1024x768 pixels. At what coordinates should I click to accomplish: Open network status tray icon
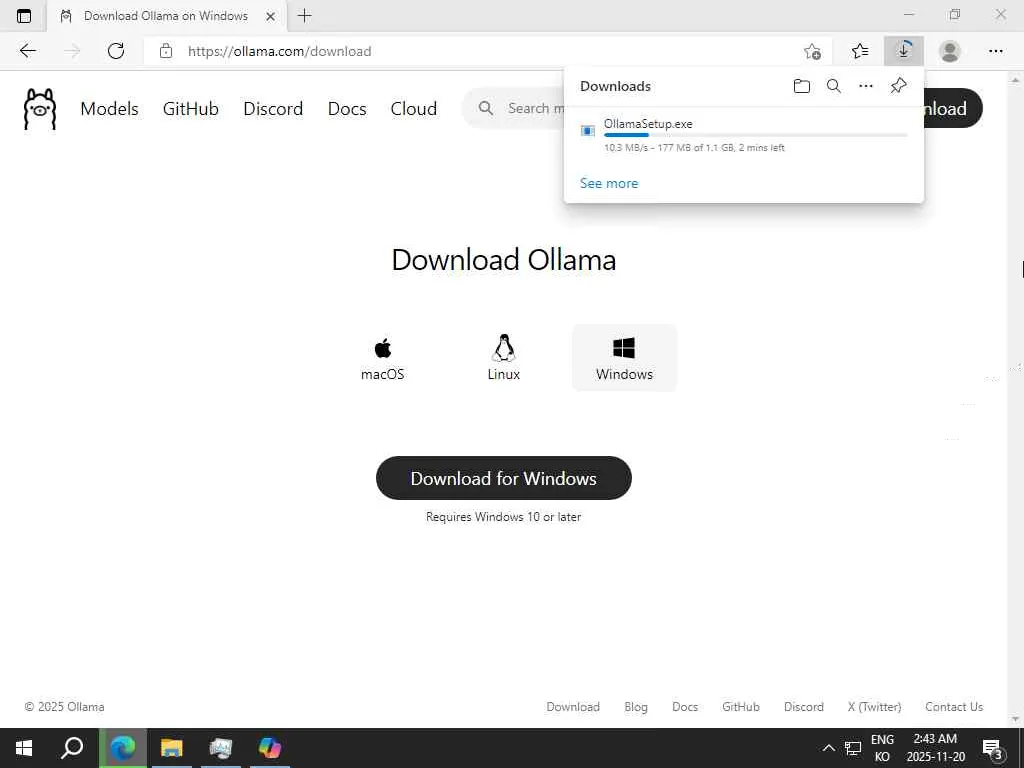[x=853, y=748]
